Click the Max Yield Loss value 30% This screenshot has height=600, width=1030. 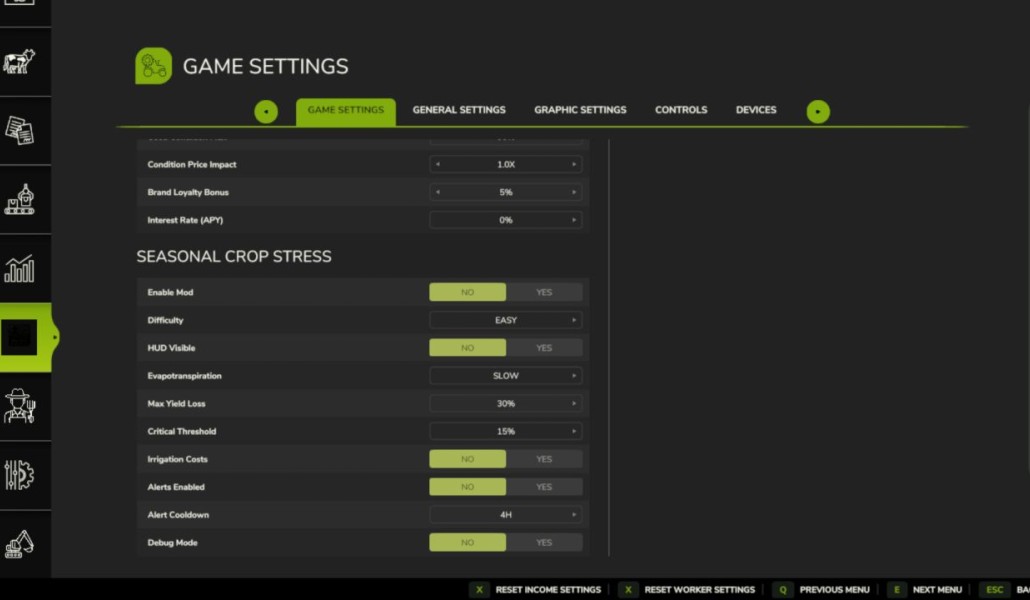[506, 404]
